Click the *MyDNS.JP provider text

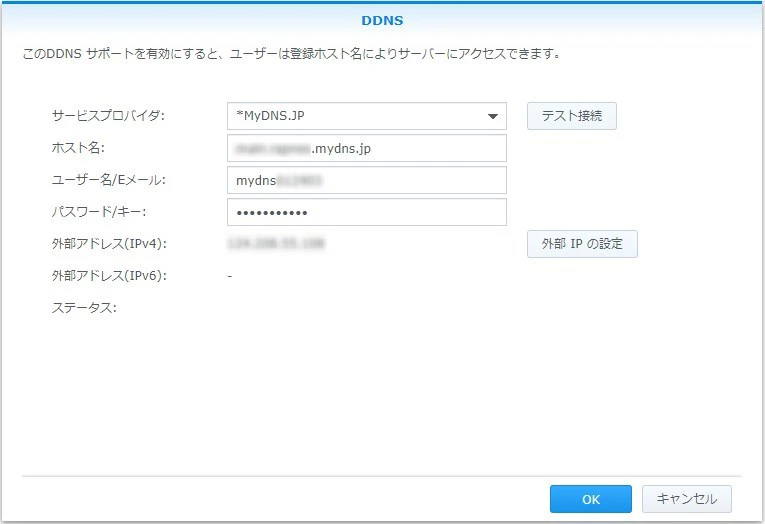tap(270, 116)
